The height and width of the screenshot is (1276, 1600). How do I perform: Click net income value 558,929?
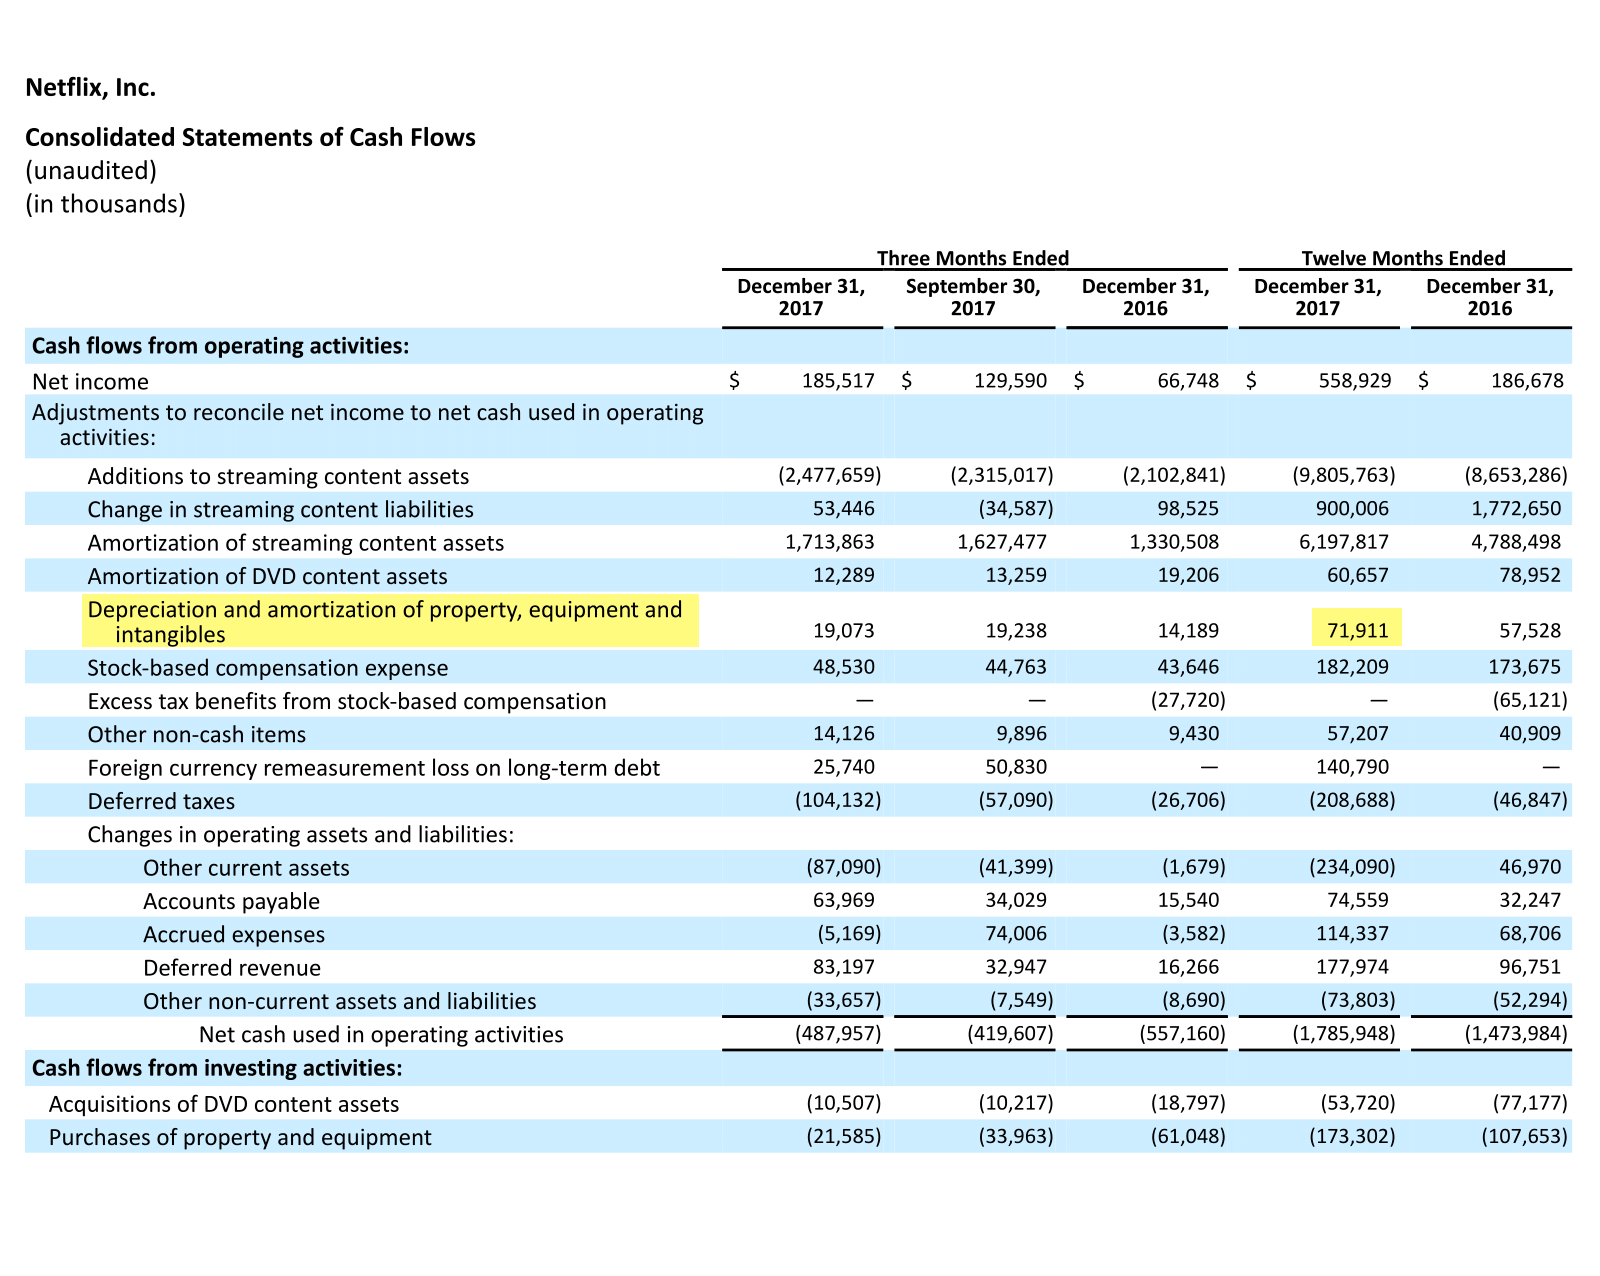[x=1354, y=381]
